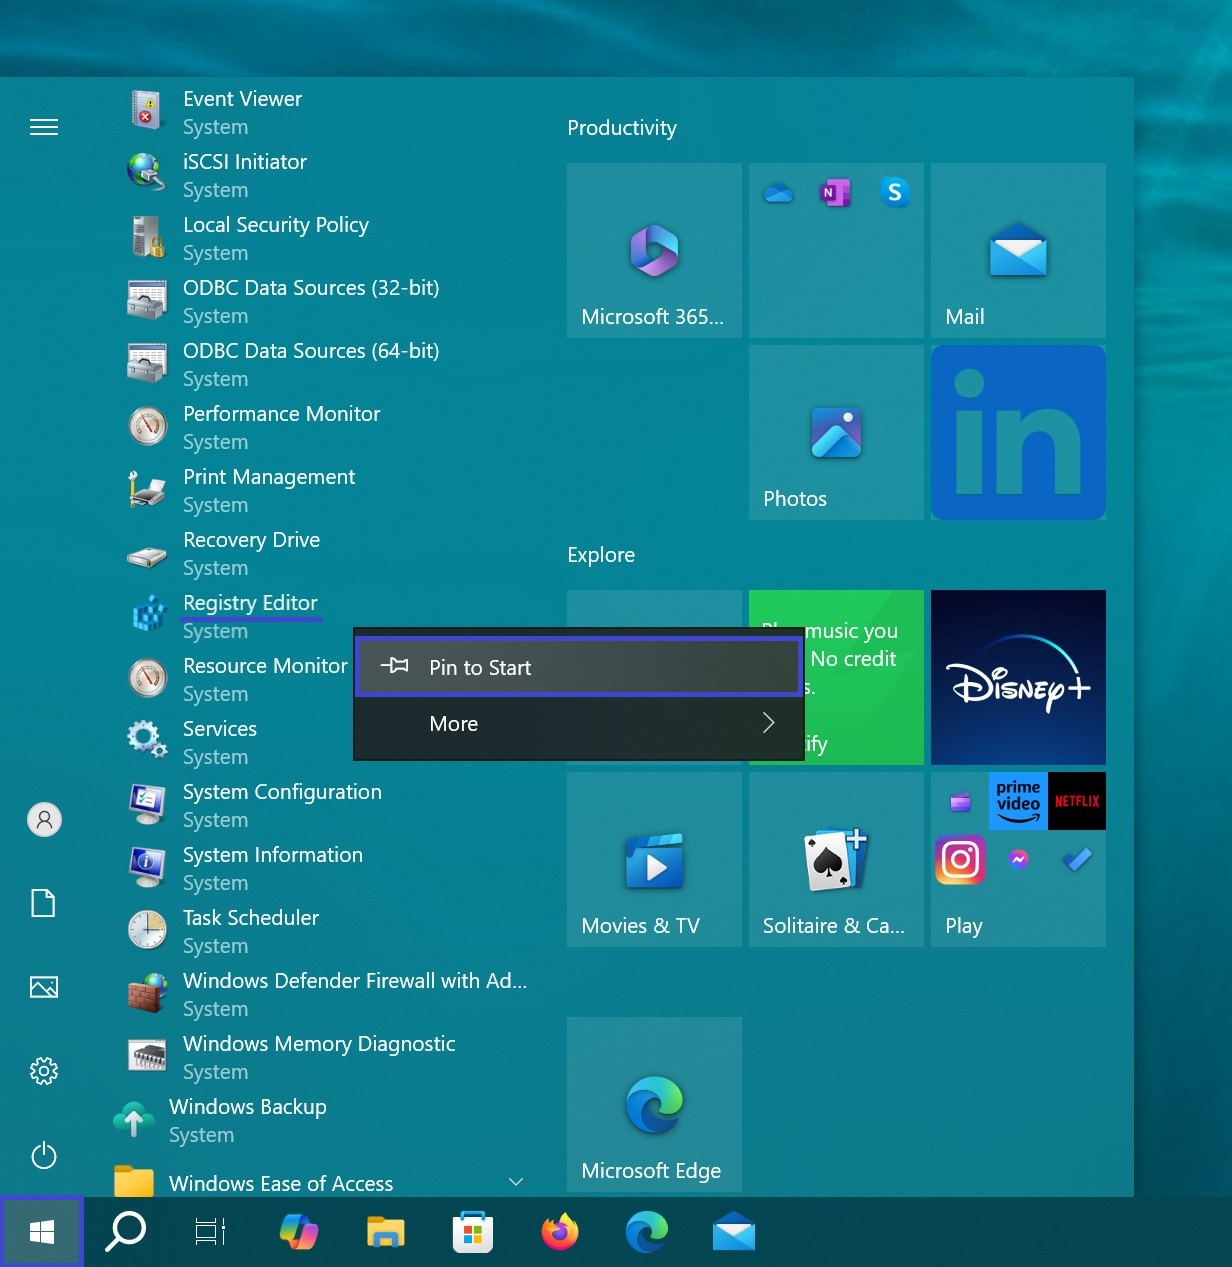Open Skype in the Productivity folder tile
This screenshot has height=1267, width=1232.
pos(895,192)
